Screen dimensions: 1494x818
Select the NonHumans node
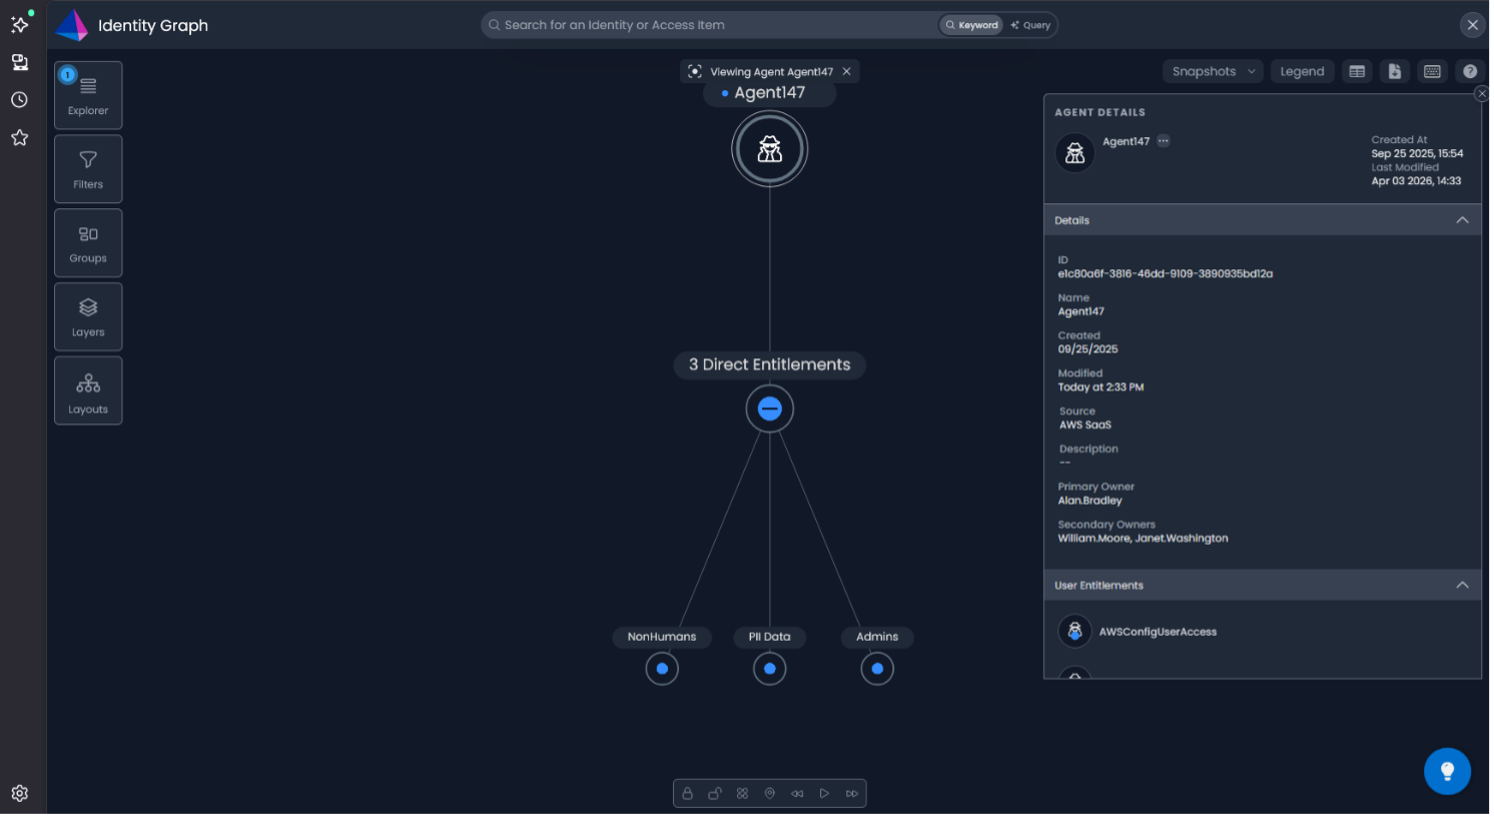(662, 669)
